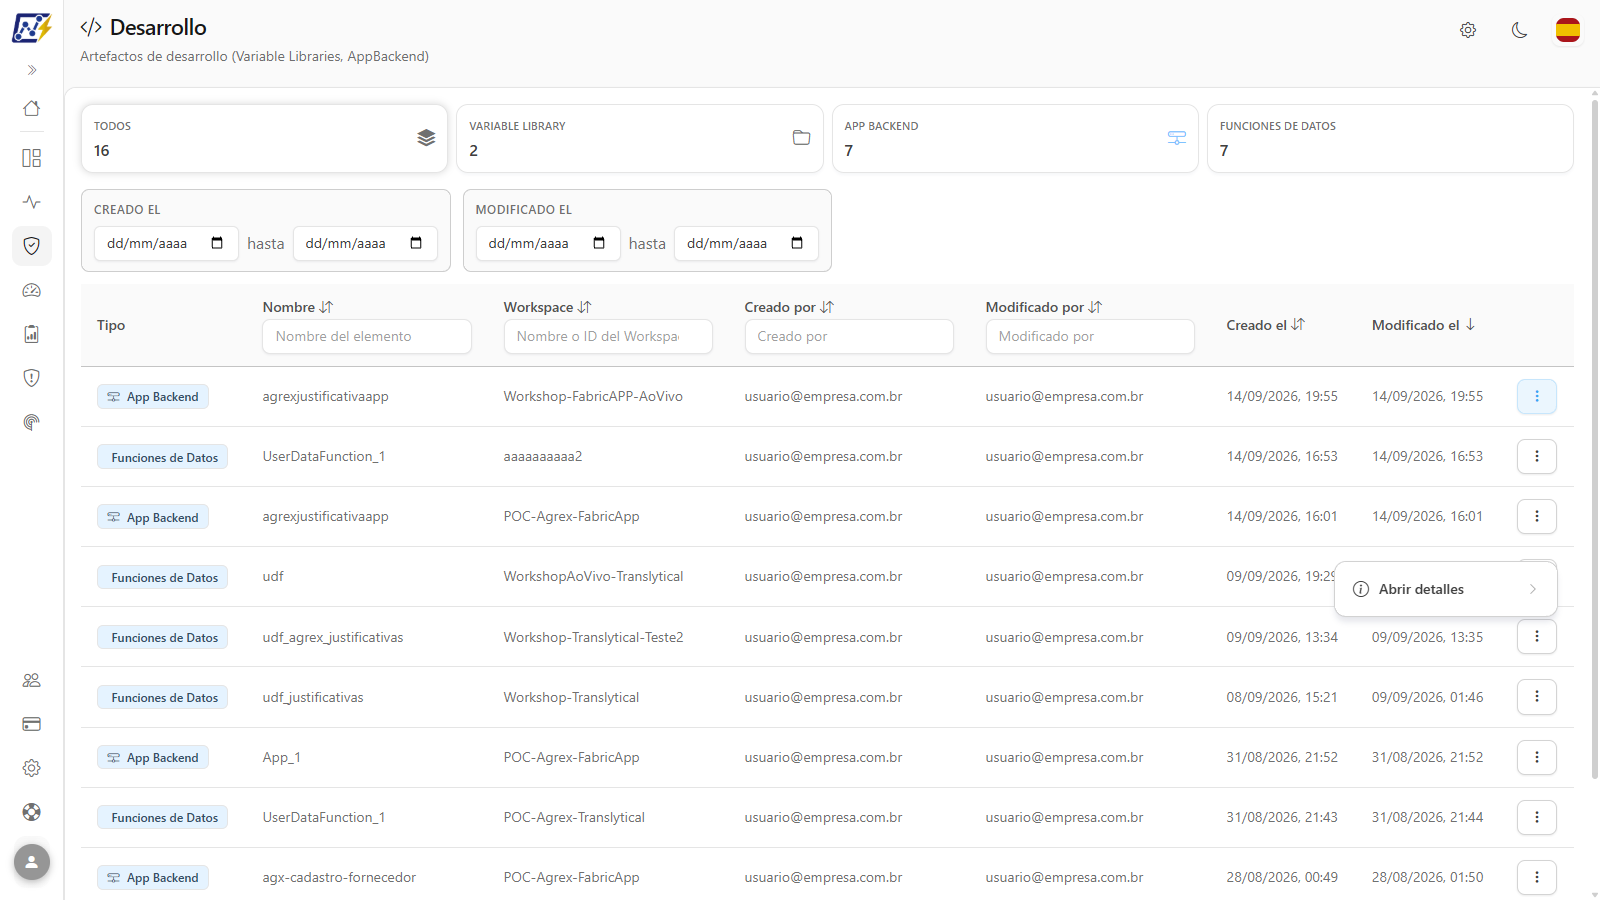1600x900 pixels.
Task: Open actions menu for UserDataFunction_1 aaaaaaaaaa2 row
Action: coord(1537,457)
